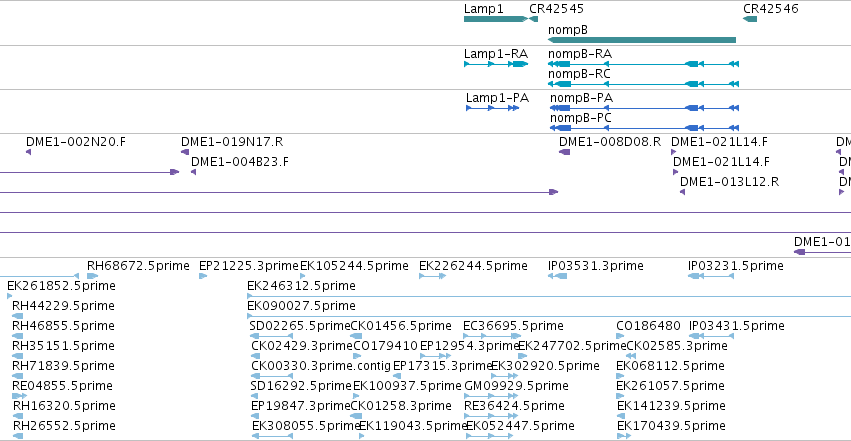Click the EK302920.5prime EST feature
The image size is (851, 441).
tap(505, 376)
